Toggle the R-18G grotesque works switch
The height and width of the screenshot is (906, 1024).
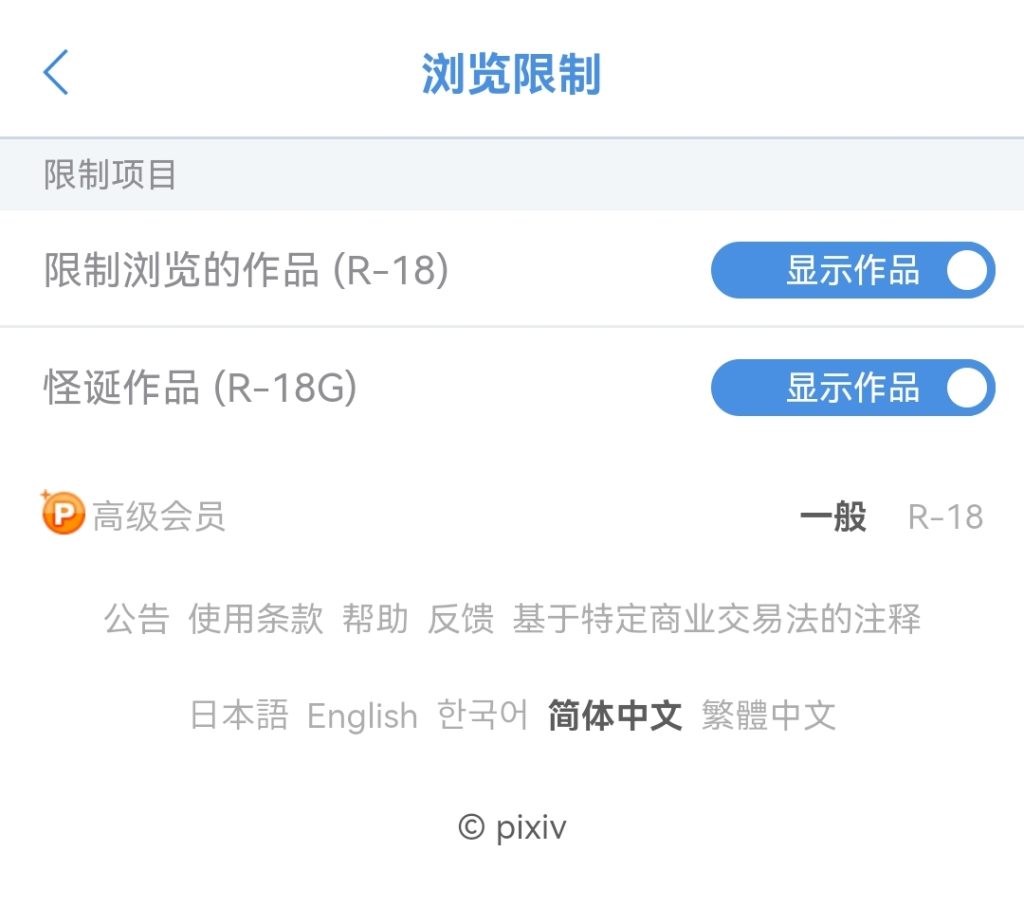click(x=852, y=388)
